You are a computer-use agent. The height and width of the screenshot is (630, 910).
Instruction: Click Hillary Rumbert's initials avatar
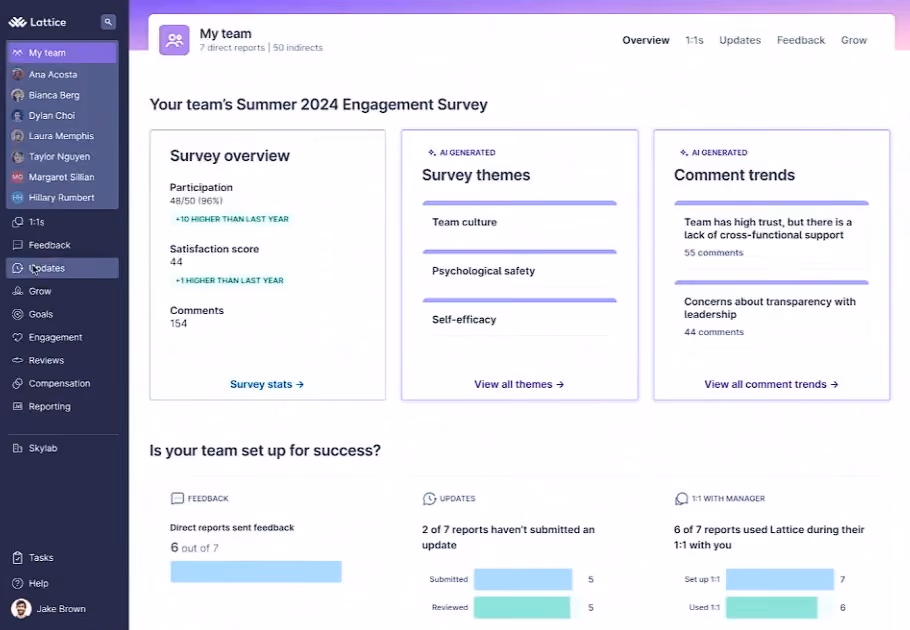pyautogui.click(x=18, y=197)
